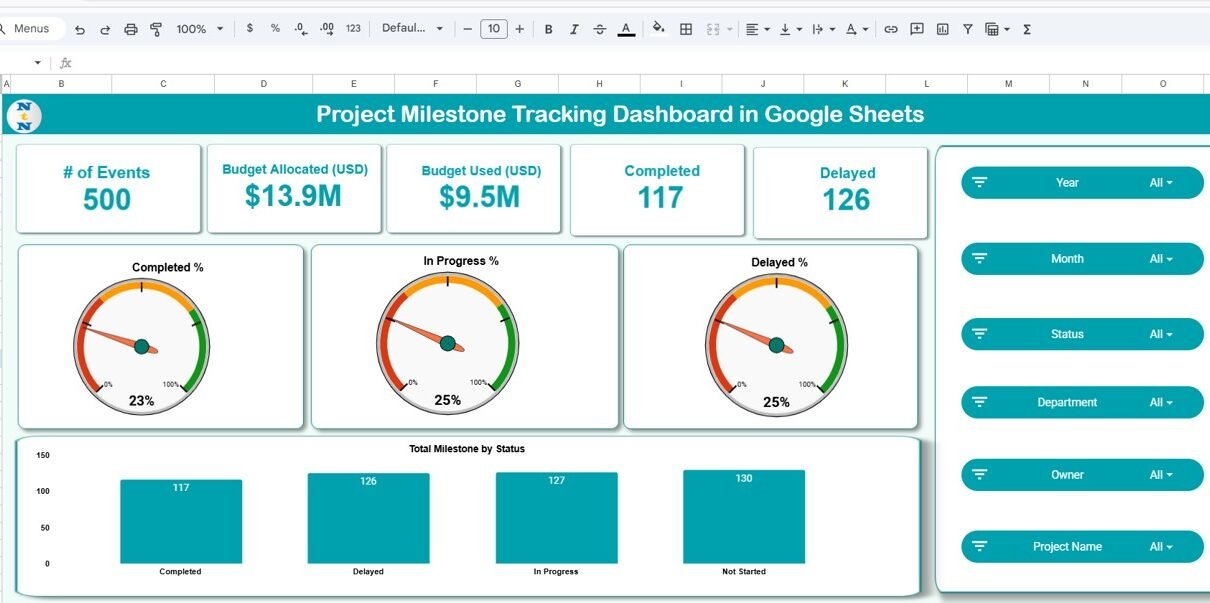Viewport: 1210px width, 603px height.
Task: Increase font size with plus button
Action: click(x=519, y=29)
